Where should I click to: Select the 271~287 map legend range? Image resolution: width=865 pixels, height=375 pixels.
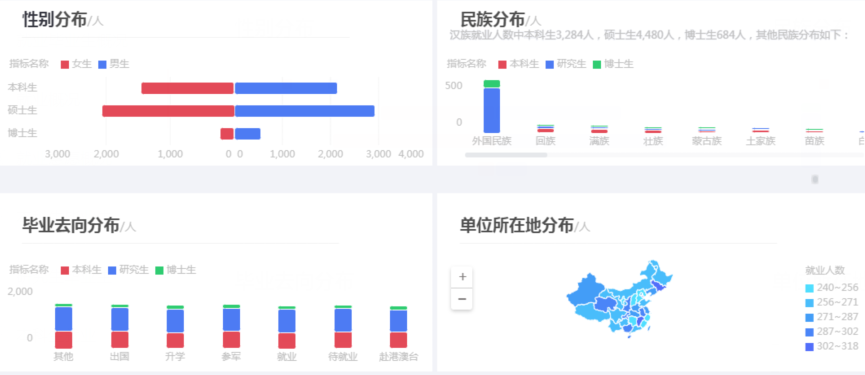coord(832,317)
